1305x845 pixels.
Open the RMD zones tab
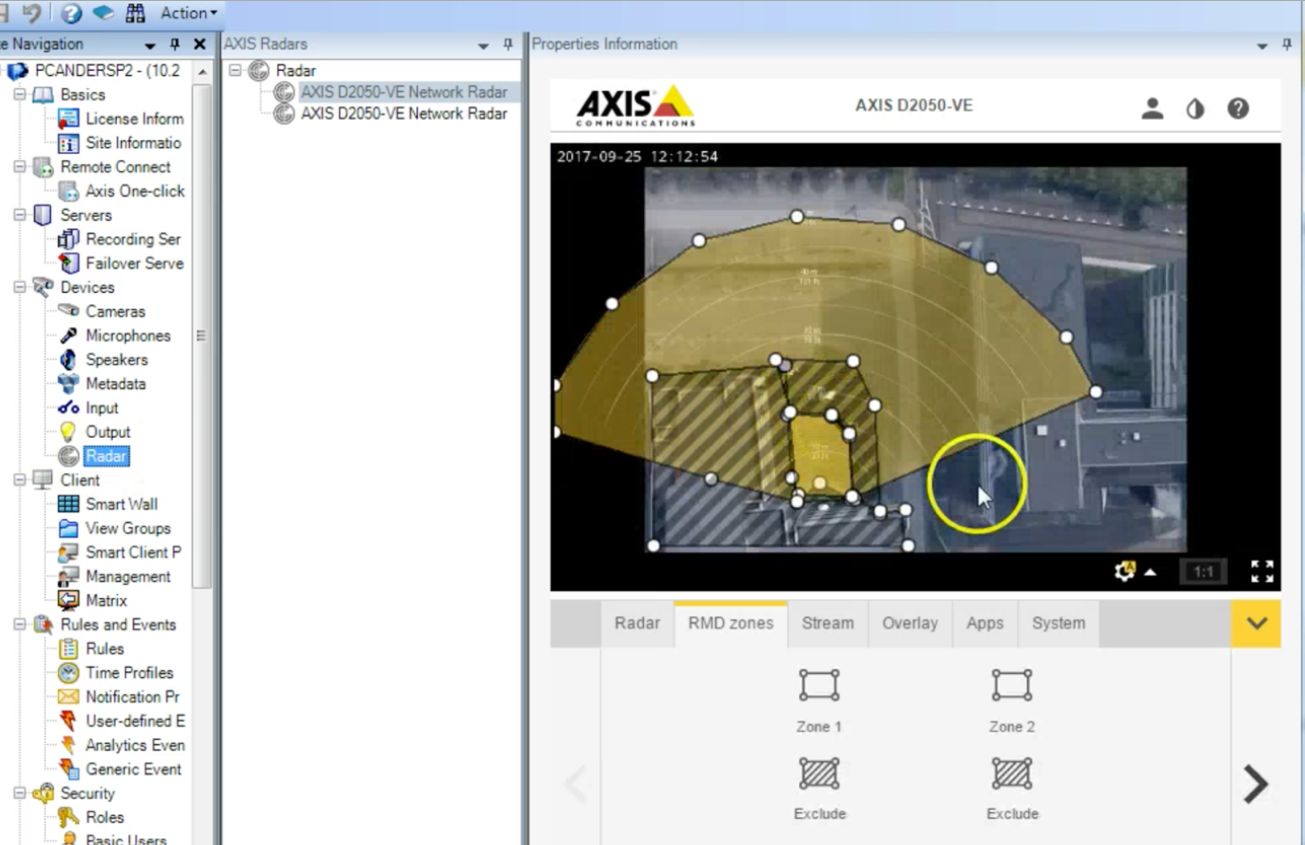tap(730, 623)
